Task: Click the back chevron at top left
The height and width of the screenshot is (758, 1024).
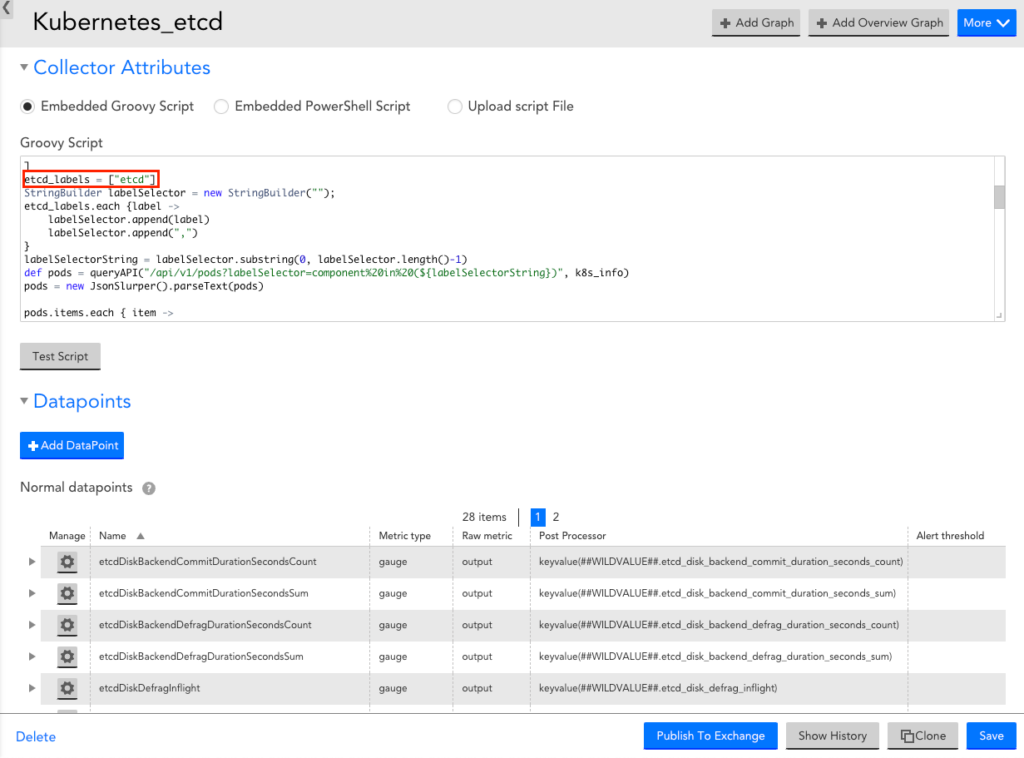Action: (x=6, y=10)
